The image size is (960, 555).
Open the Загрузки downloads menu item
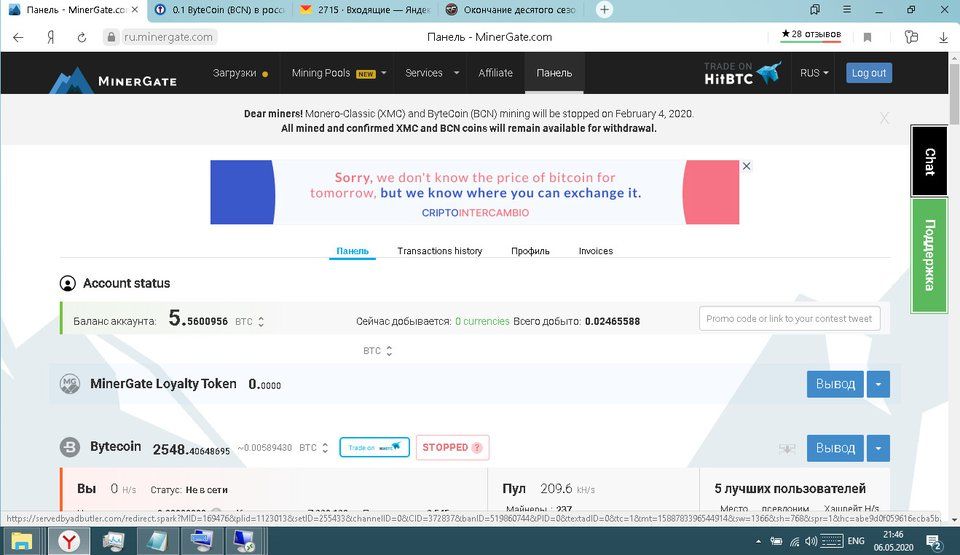240,73
